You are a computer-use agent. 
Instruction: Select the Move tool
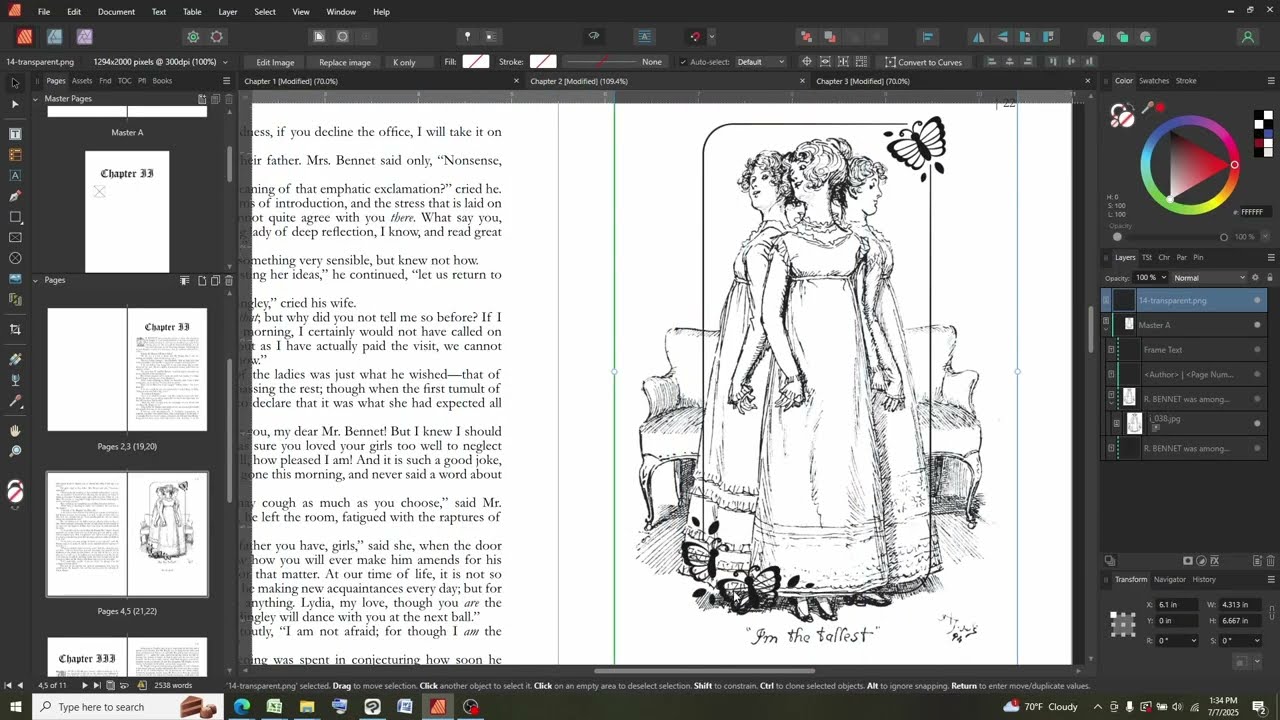tap(15, 83)
